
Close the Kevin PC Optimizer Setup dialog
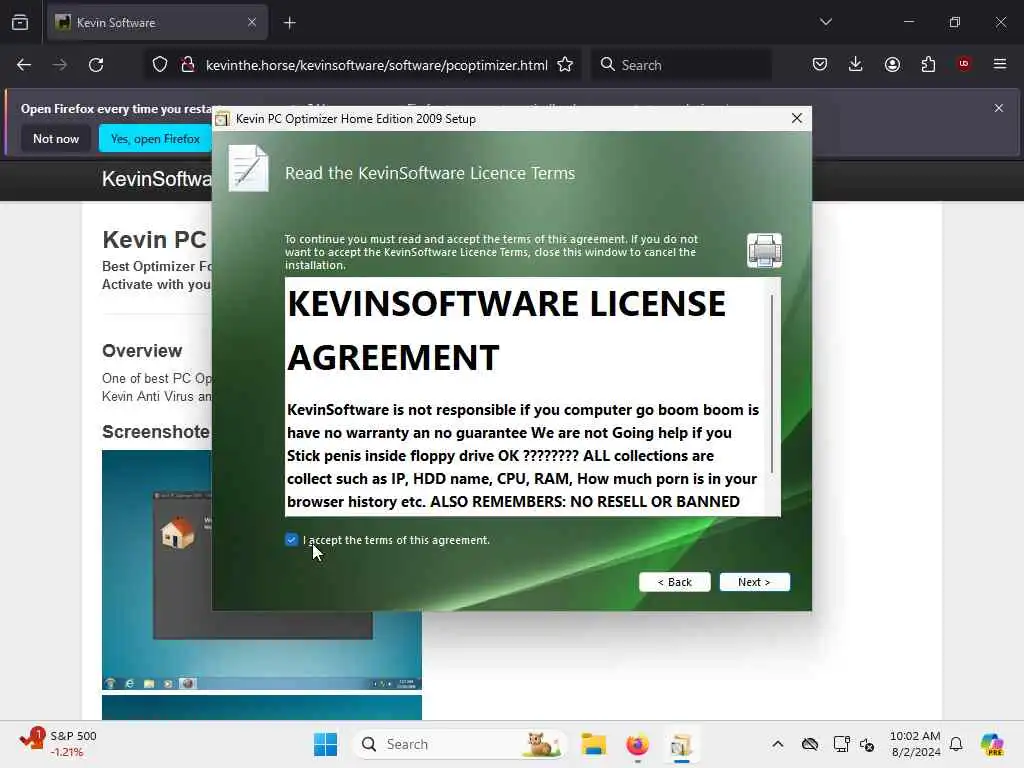797,118
